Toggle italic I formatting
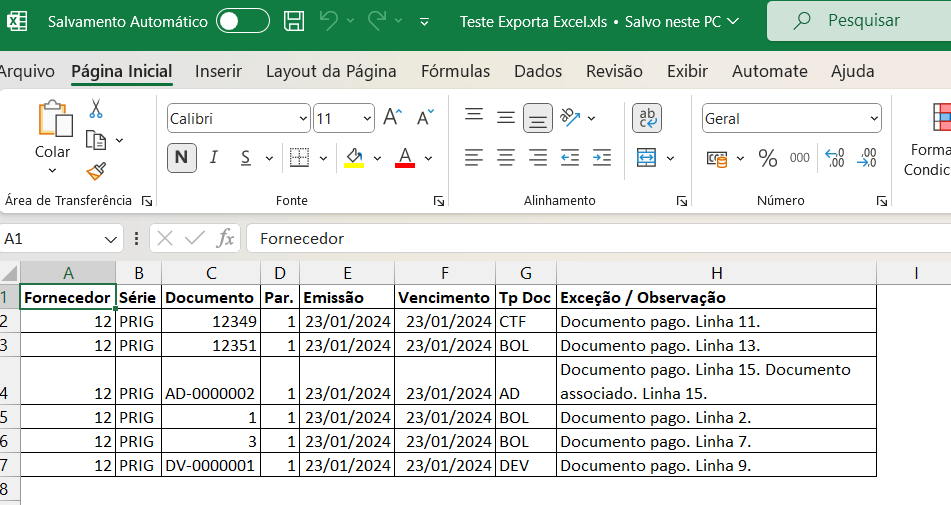 (x=213, y=158)
